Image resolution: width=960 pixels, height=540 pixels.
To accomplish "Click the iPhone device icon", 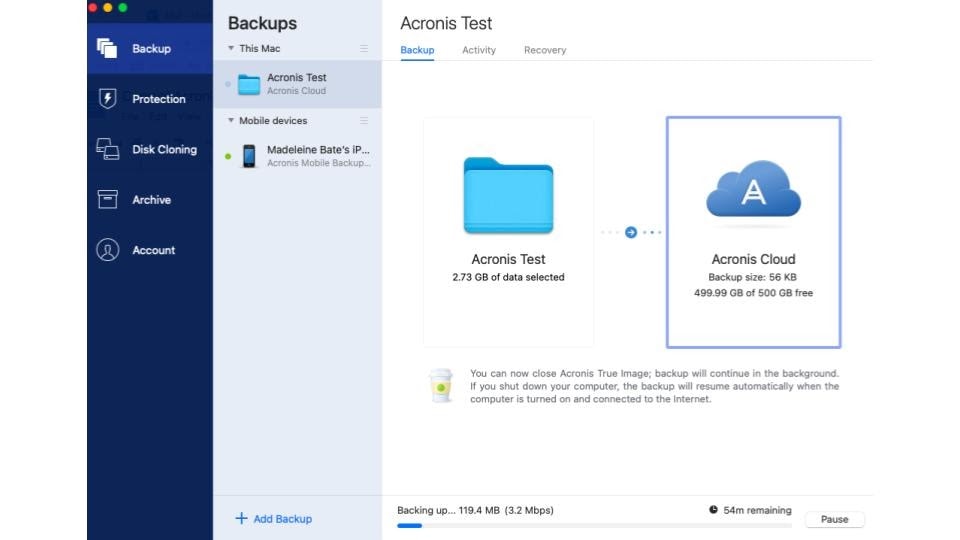I will 249,156.
